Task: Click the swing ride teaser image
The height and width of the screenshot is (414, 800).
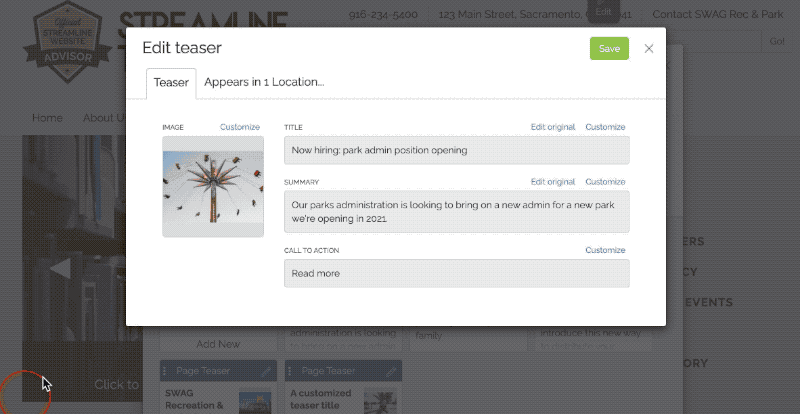Action: (213, 186)
